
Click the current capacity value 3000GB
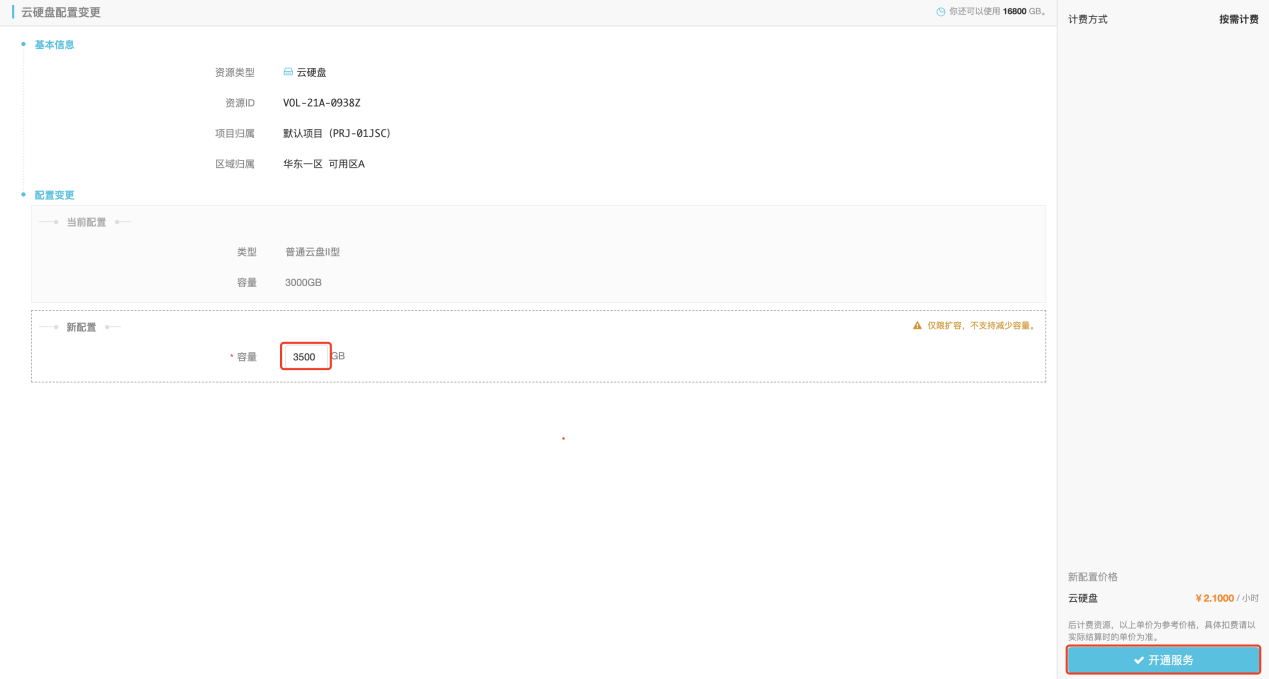pos(303,283)
